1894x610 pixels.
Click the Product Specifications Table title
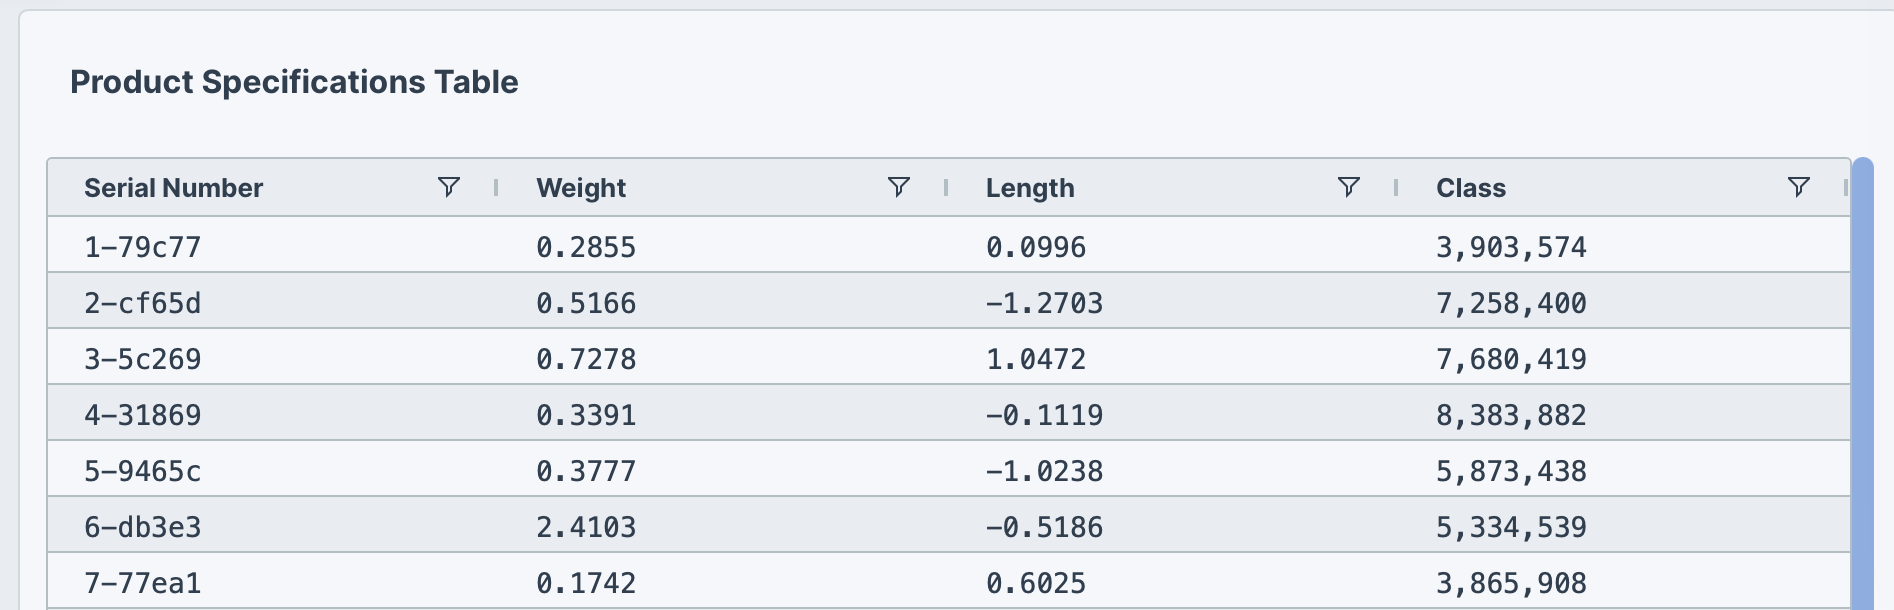click(295, 82)
